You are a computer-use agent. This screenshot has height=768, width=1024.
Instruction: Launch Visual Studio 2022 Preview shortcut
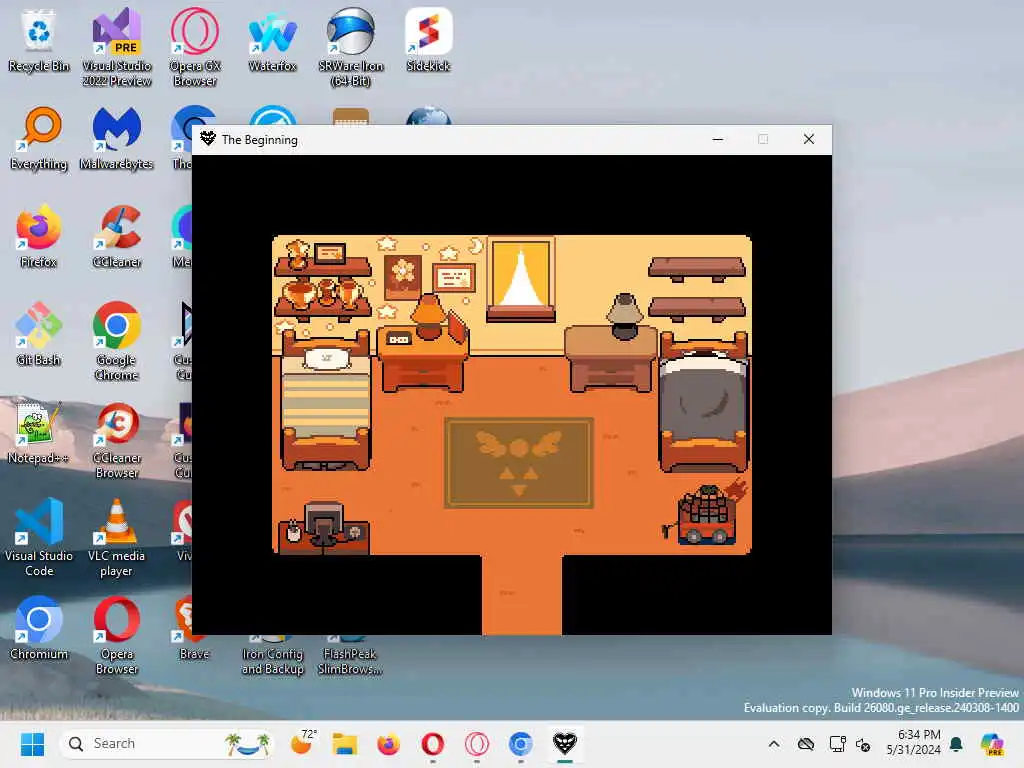point(117,48)
